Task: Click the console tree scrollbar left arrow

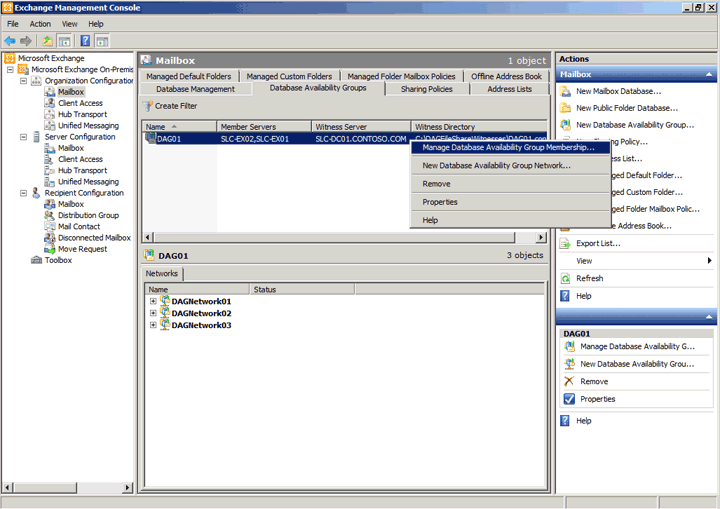Action: click(7, 487)
